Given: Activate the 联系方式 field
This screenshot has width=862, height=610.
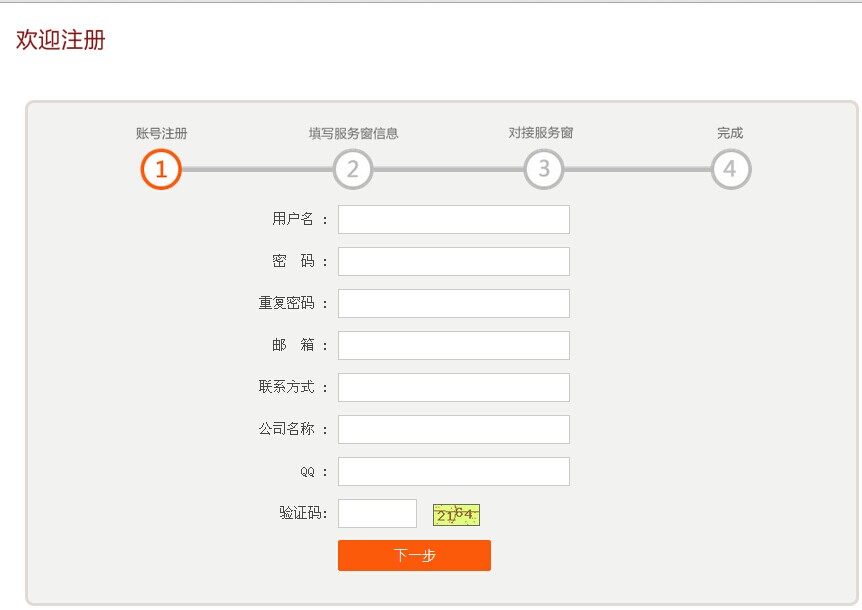Looking at the screenshot, I should 453,388.
